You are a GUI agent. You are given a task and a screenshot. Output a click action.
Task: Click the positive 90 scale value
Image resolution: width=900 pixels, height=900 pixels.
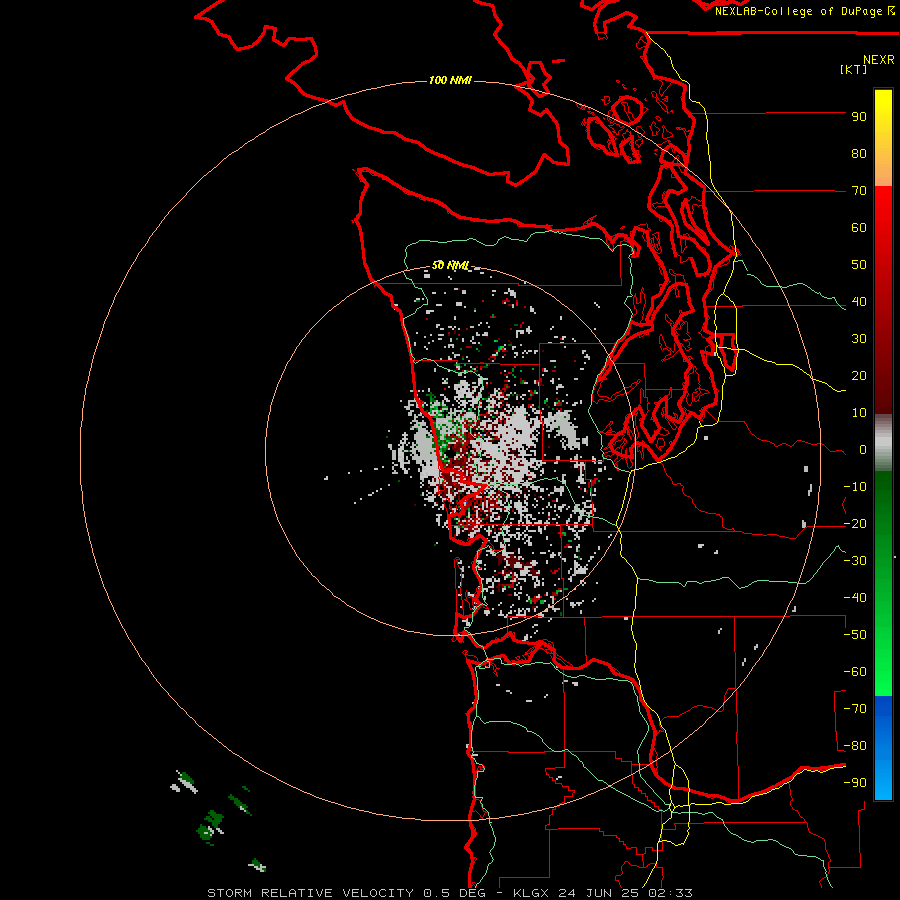859,117
